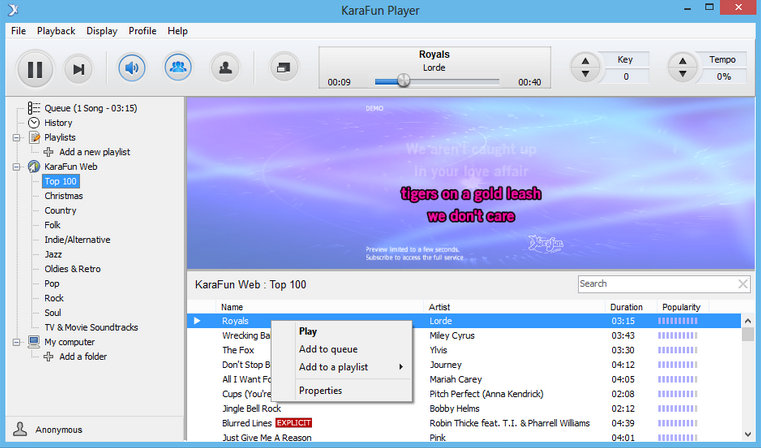
Task: Collapse the My computer tree node
Action: pyautogui.click(x=17, y=342)
